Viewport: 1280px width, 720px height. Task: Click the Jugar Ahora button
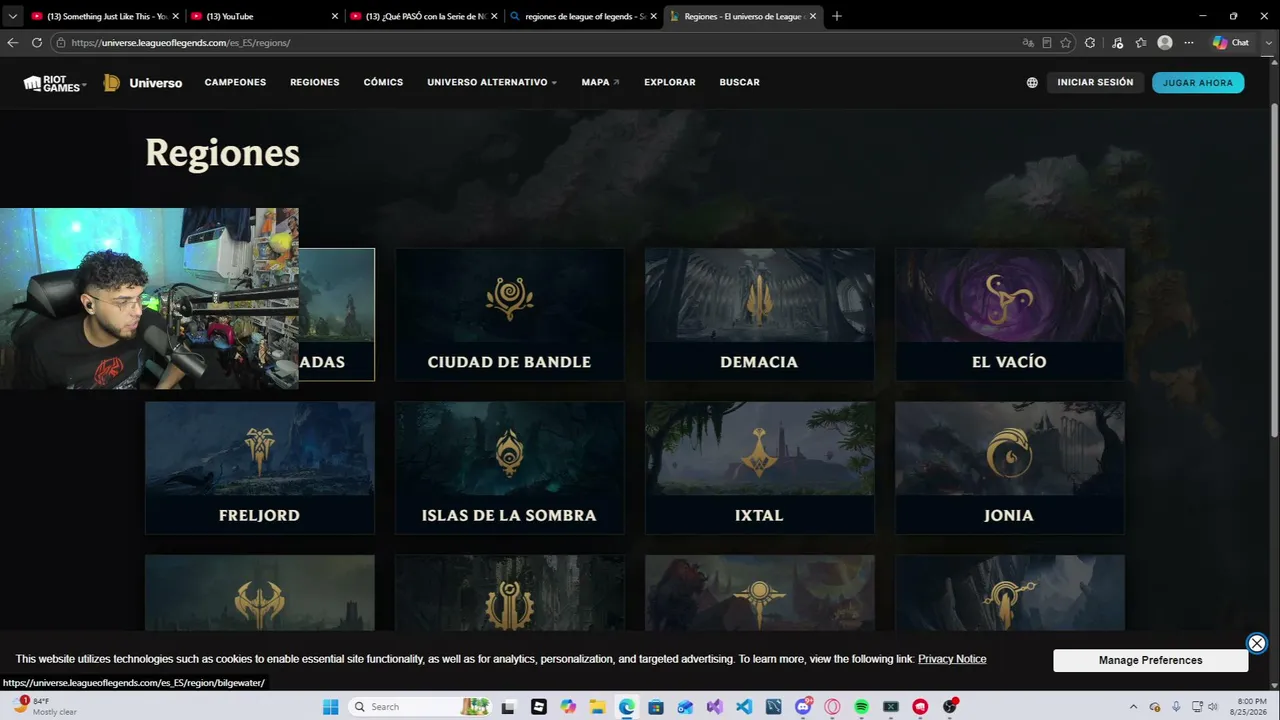click(x=1198, y=83)
